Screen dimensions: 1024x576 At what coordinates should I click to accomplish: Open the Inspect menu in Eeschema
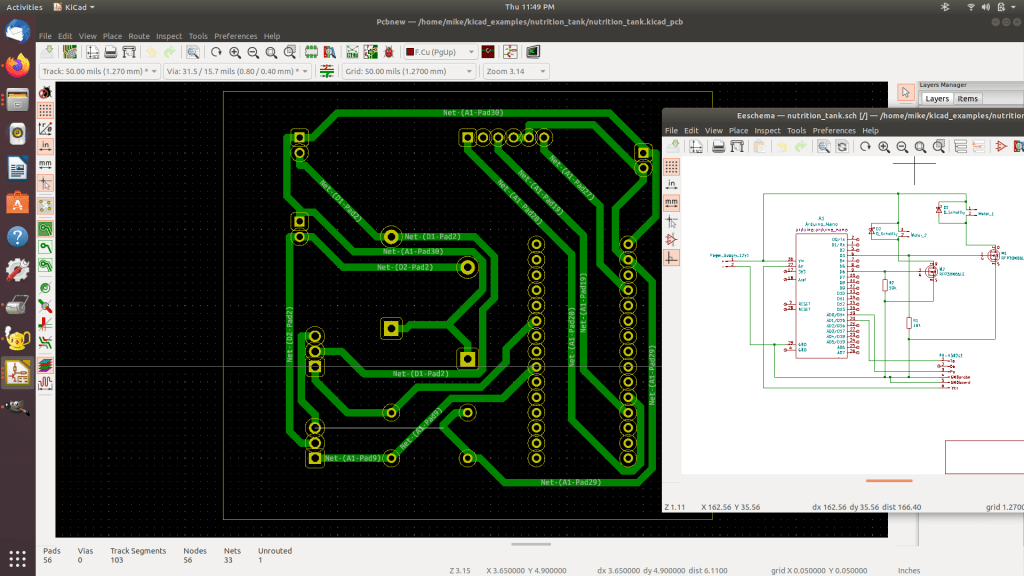point(767,130)
